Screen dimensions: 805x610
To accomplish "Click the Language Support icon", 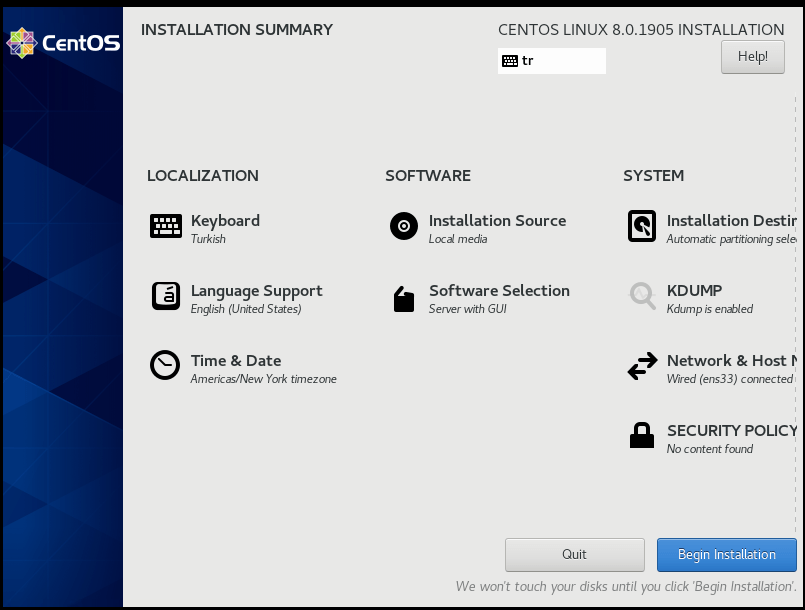I will pos(165,296).
